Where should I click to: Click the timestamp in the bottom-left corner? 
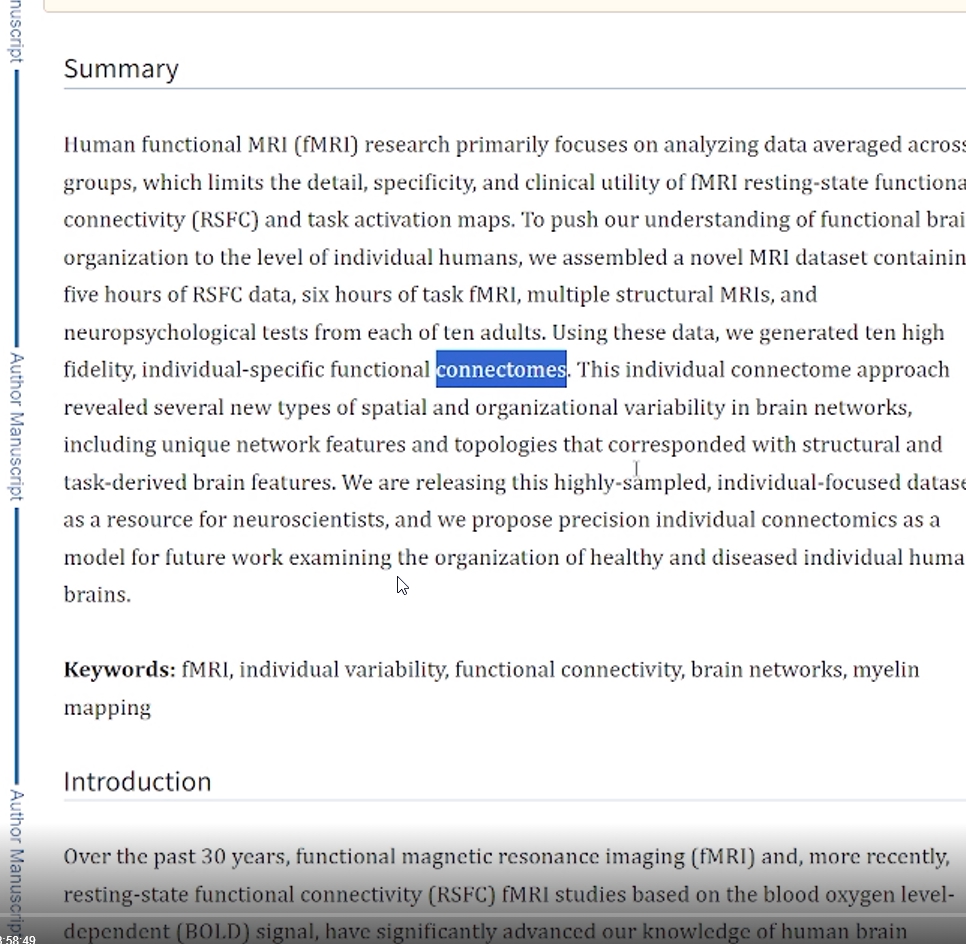tap(18, 938)
